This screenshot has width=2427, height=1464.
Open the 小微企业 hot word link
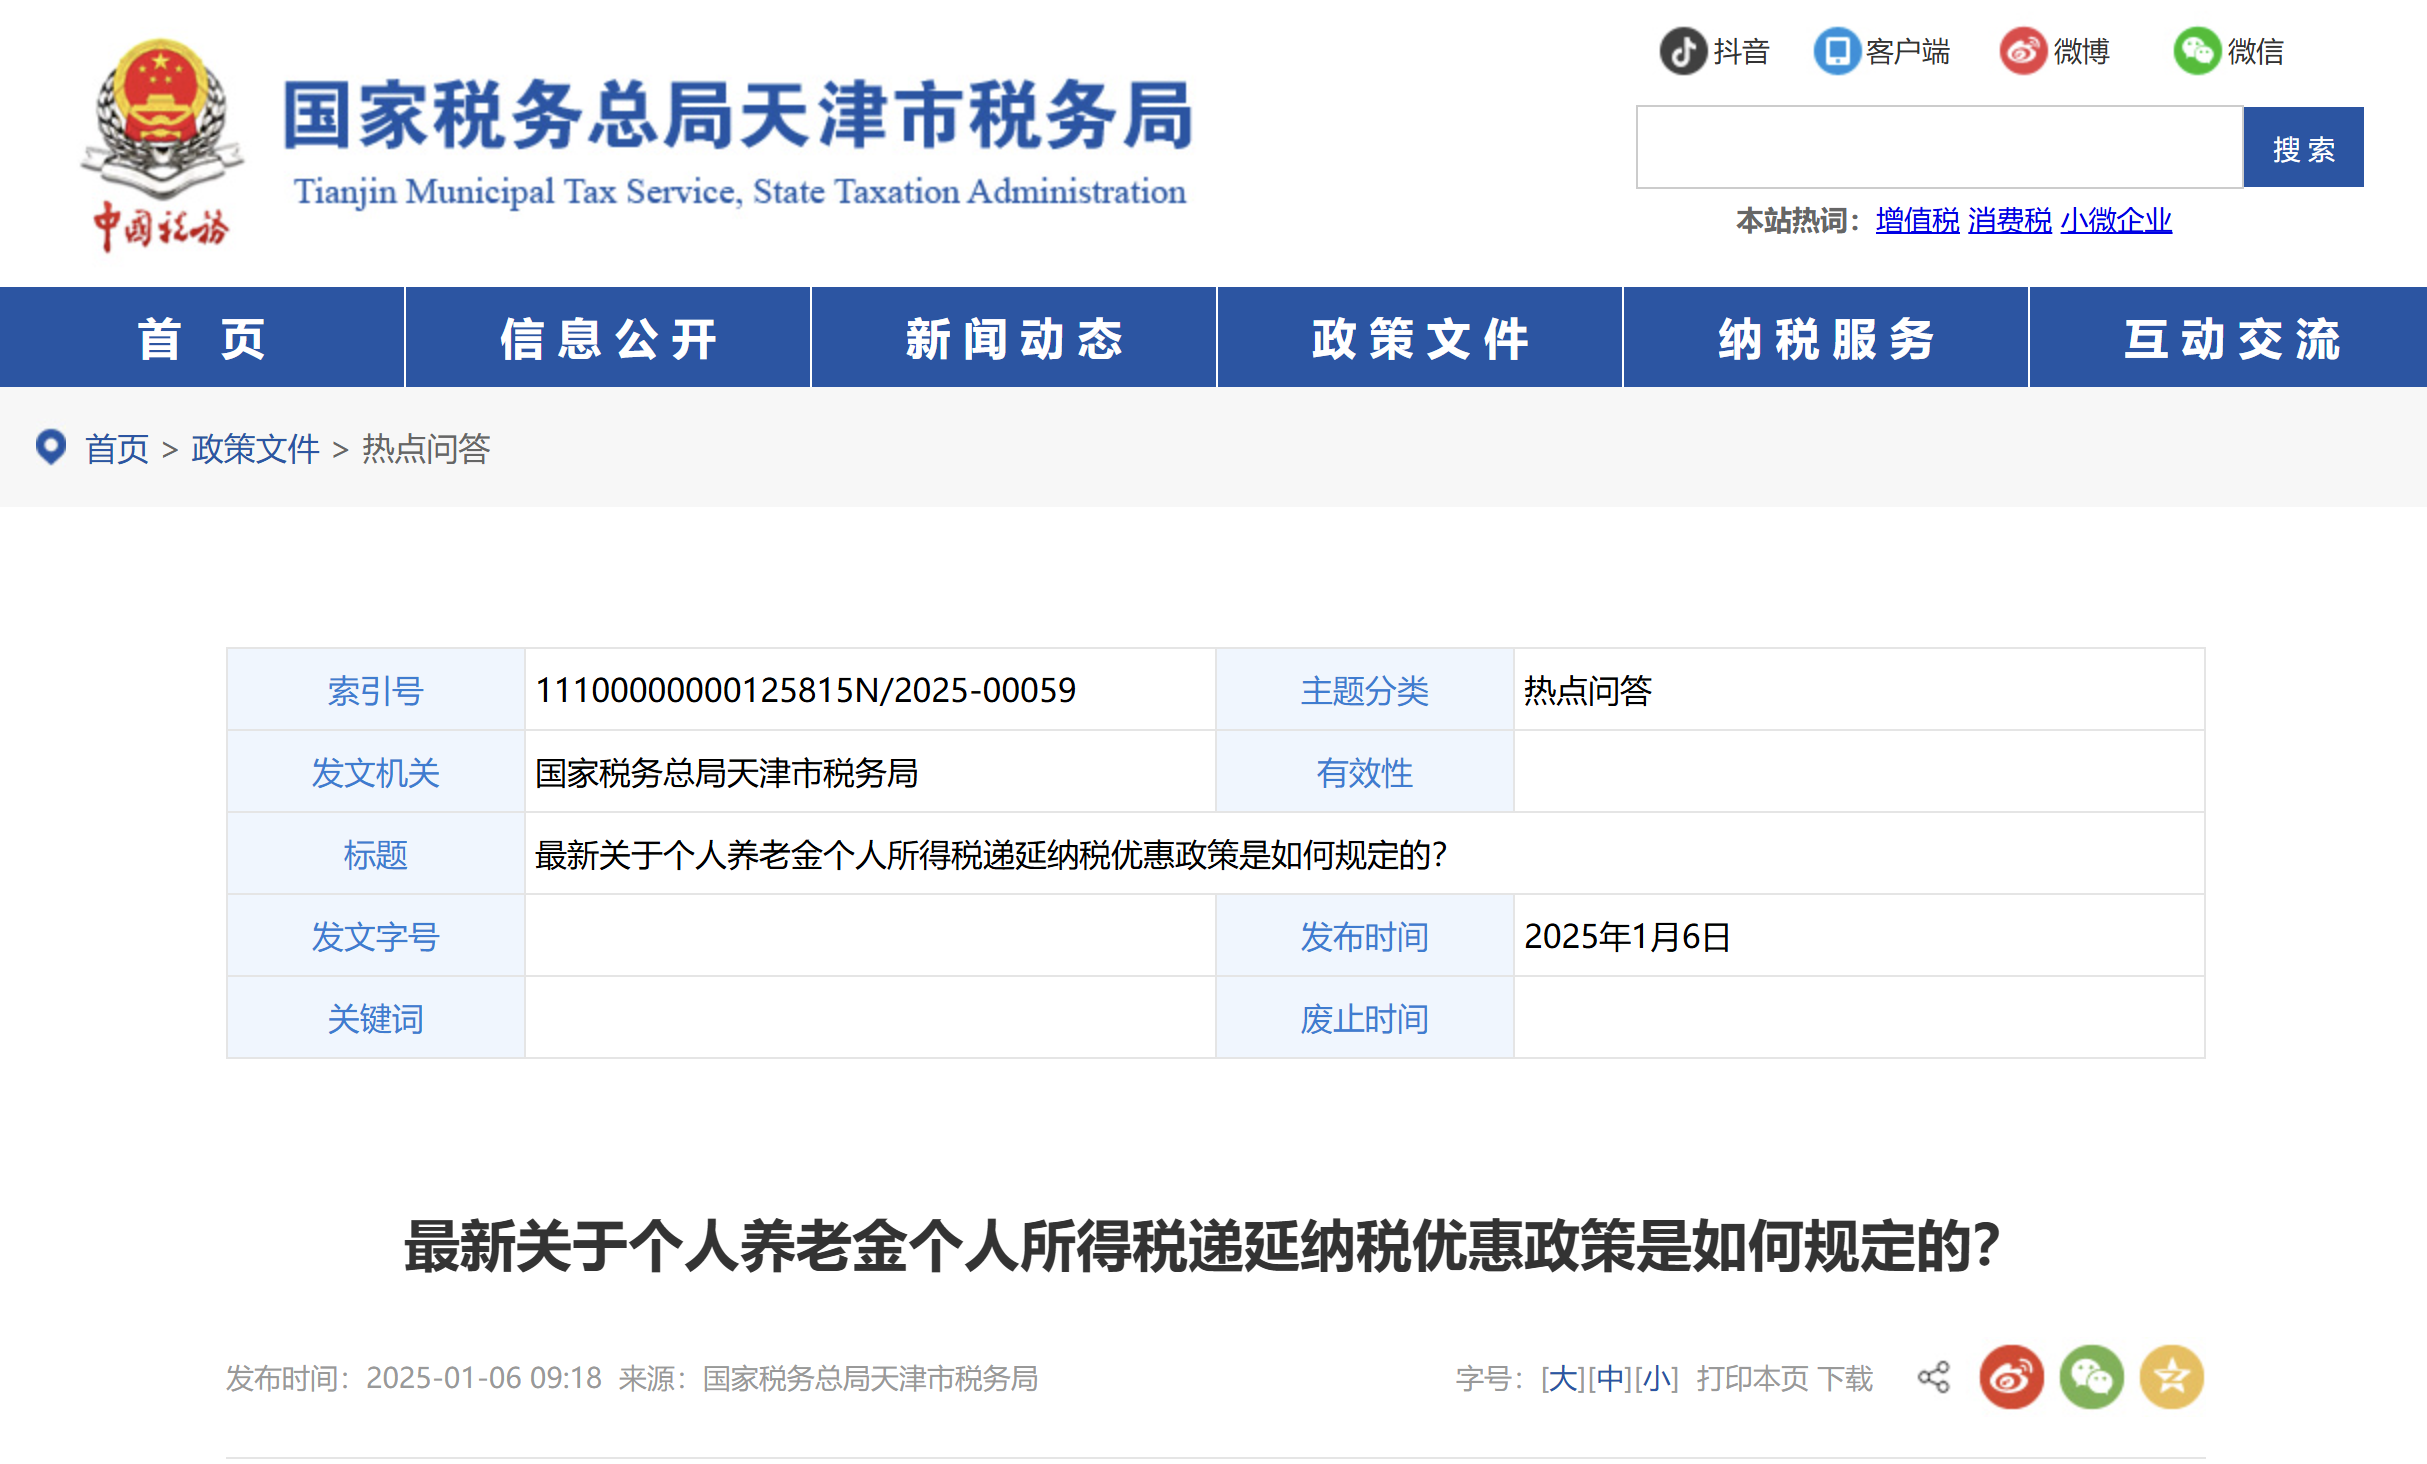tap(2115, 221)
